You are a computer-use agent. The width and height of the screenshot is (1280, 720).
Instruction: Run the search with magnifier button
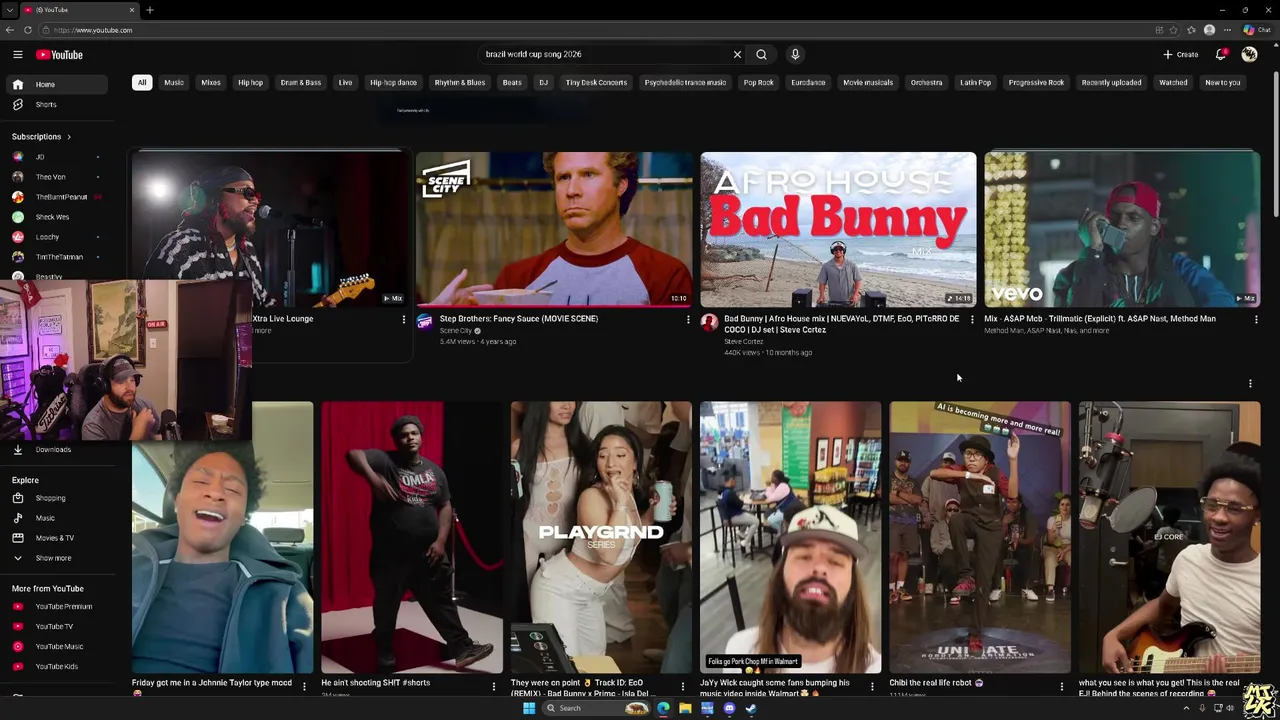pyautogui.click(x=761, y=54)
